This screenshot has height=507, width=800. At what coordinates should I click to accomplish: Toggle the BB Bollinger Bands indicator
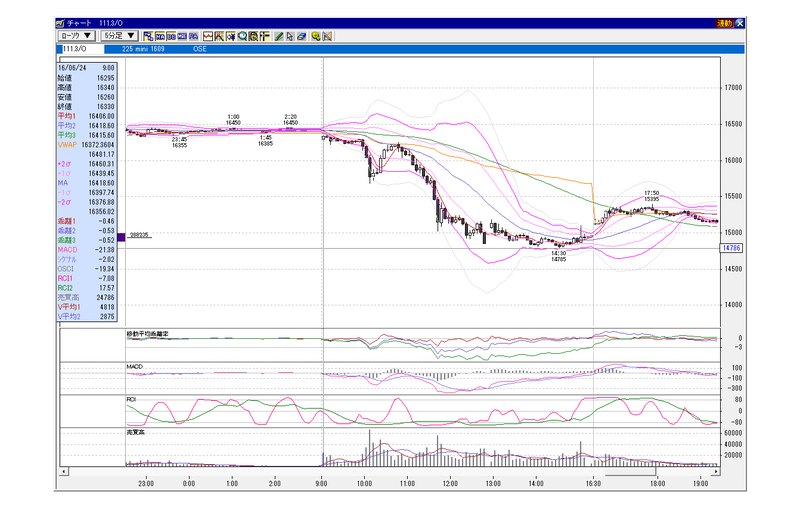tap(171, 36)
